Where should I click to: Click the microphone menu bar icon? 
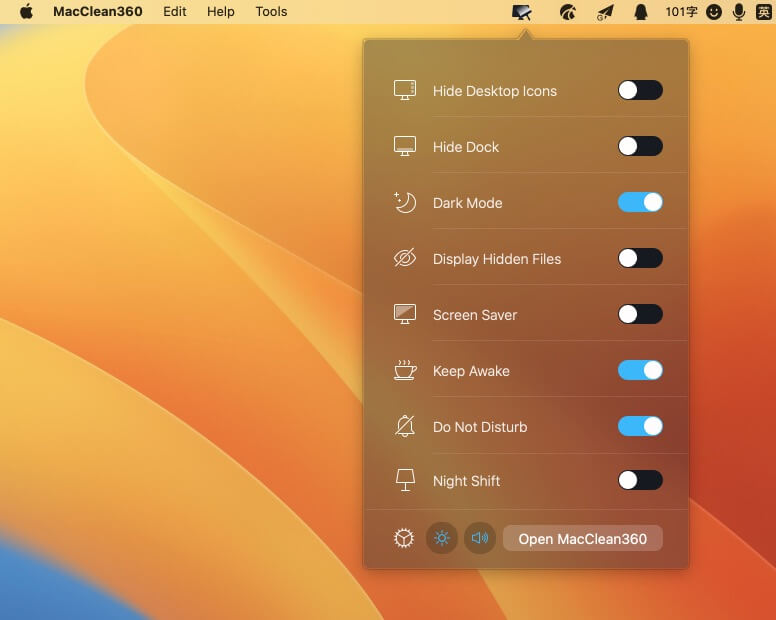coord(739,12)
